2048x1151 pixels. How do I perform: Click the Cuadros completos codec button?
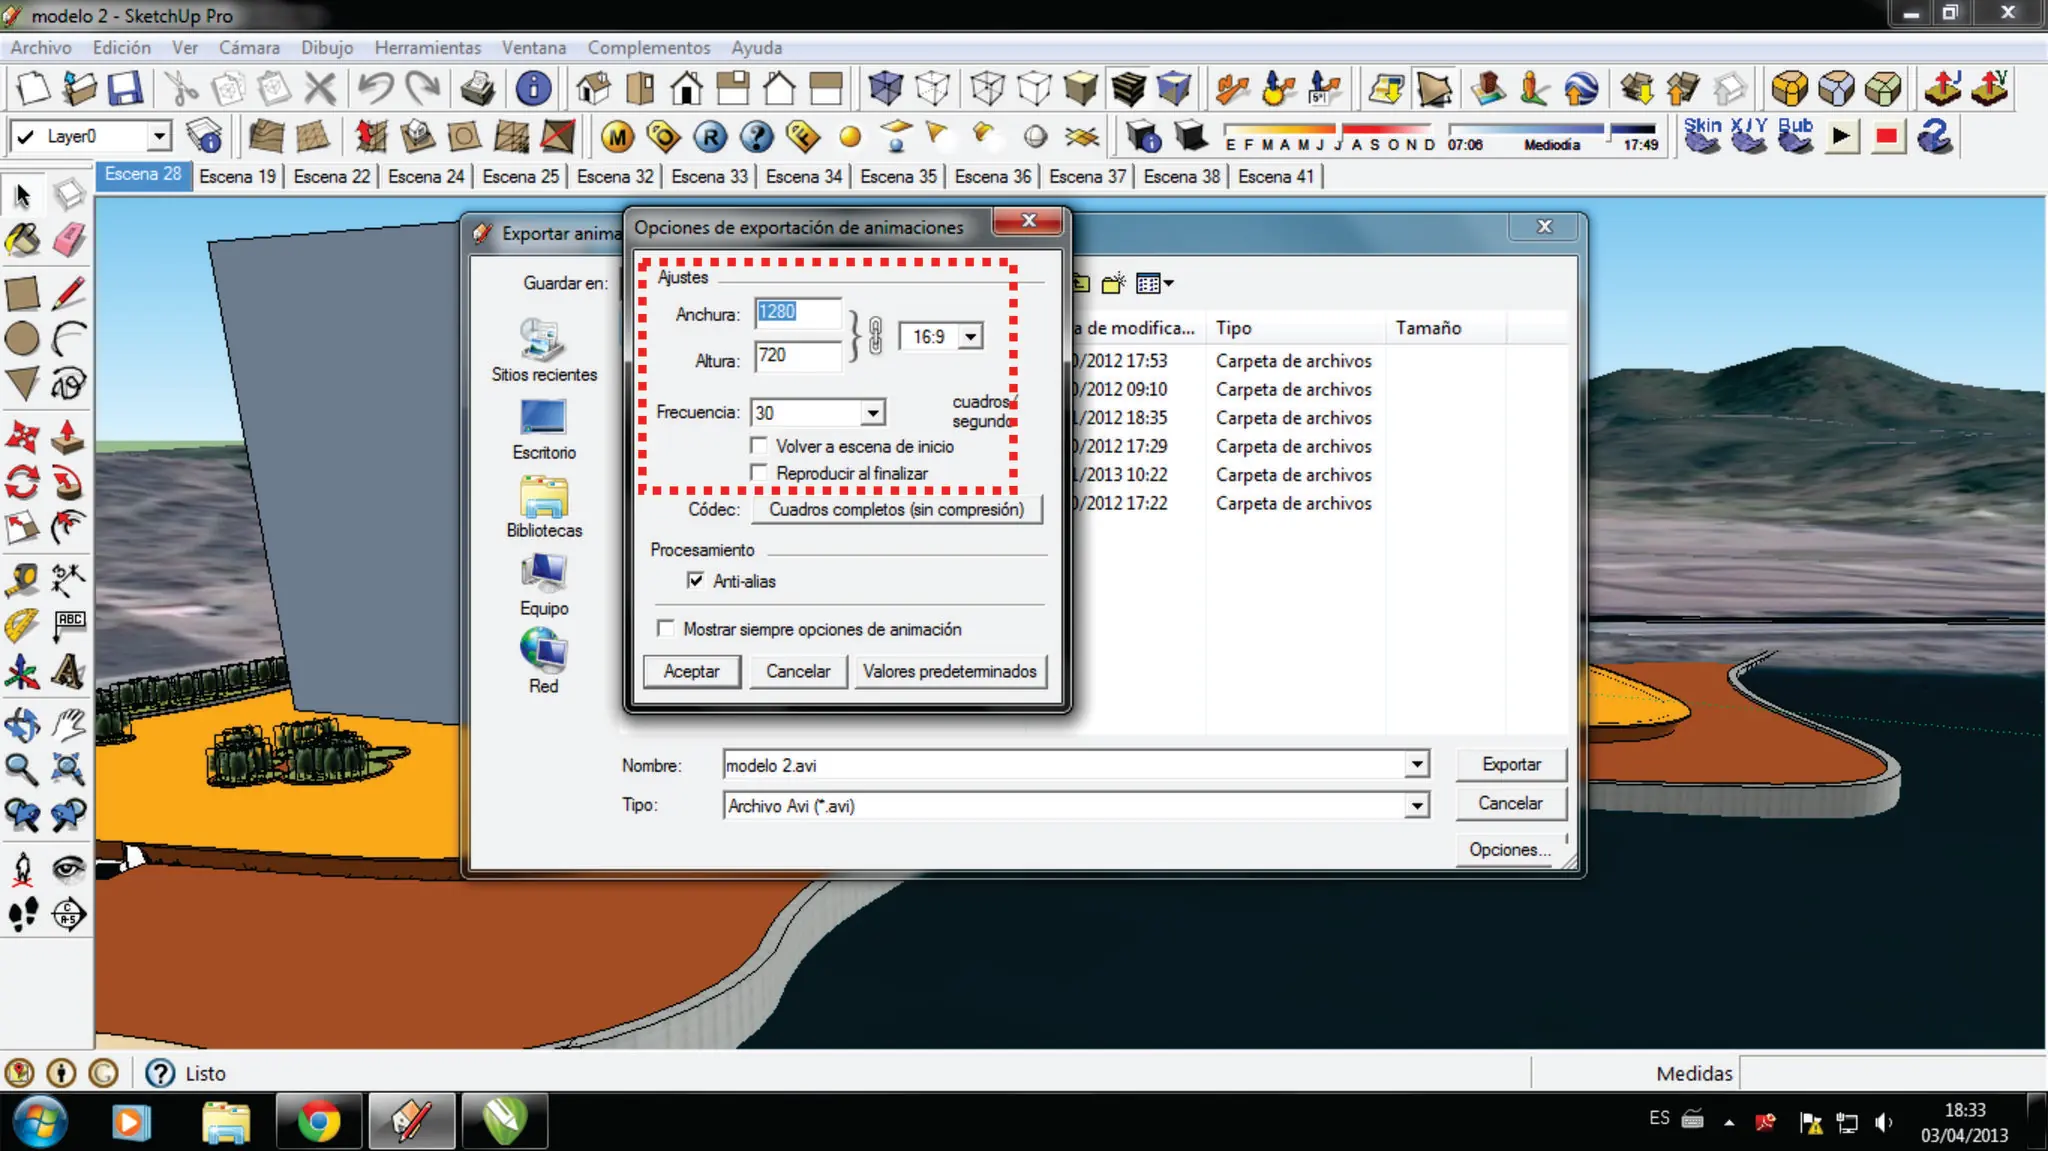pyautogui.click(x=896, y=509)
